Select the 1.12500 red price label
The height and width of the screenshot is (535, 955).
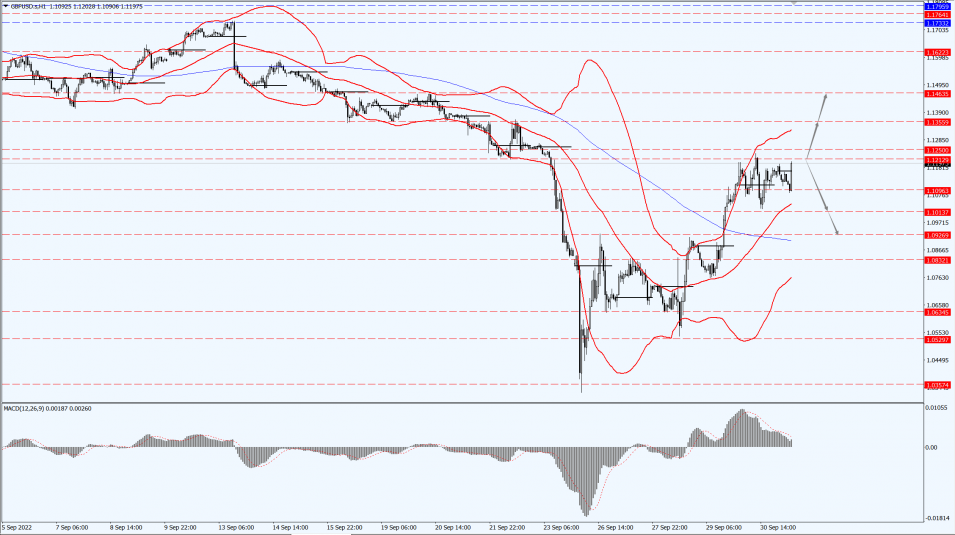tap(937, 151)
